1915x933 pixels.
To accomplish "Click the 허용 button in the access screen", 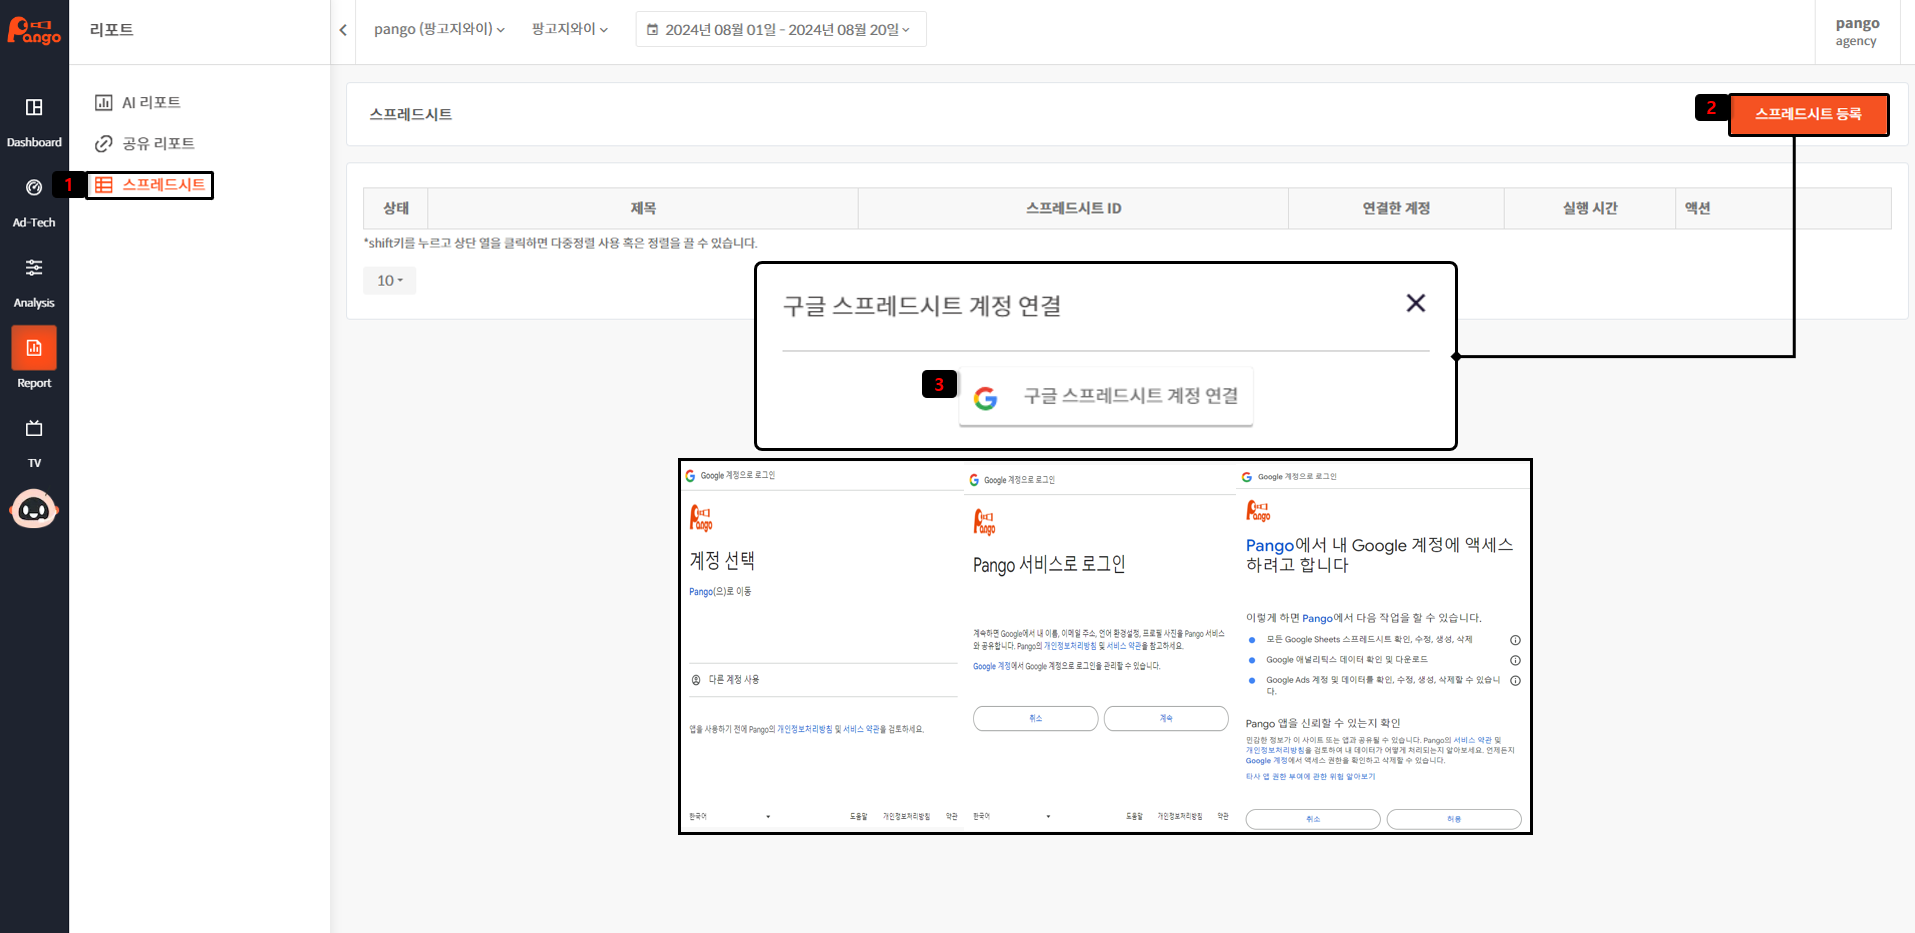I will click(1454, 819).
